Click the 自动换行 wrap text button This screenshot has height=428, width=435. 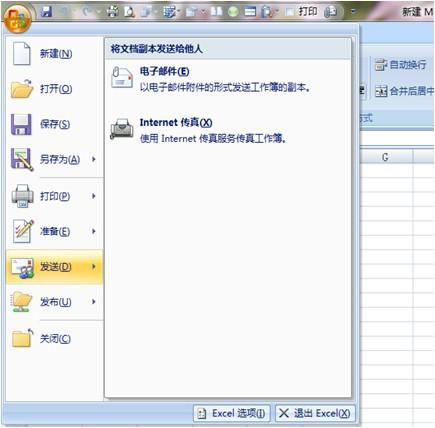tap(401, 65)
